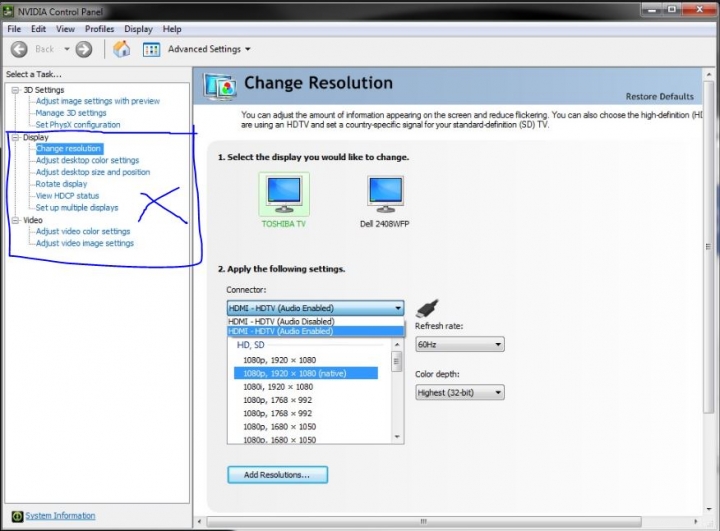Image resolution: width=720 pixels, height=531 pixels.
Task: Open the Connector dropdown
Action: (315, 308)
